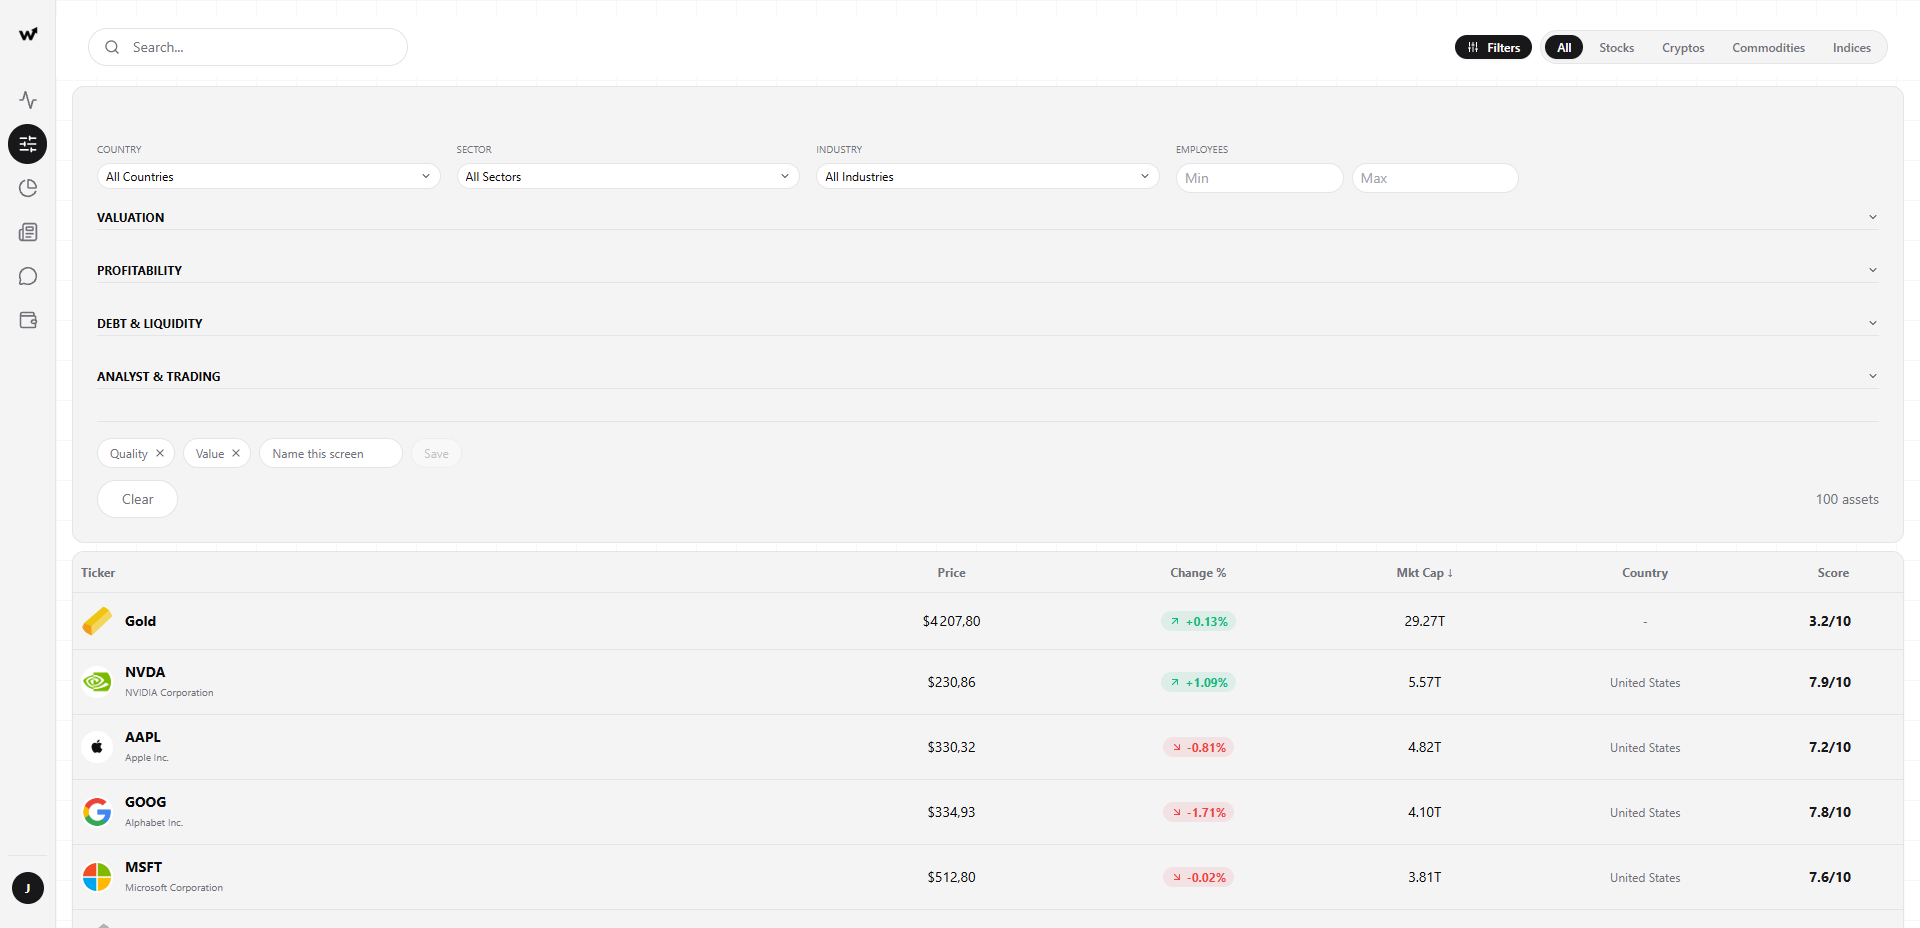
Task: Toggle the Filters button
Action: coord(1493,47)
